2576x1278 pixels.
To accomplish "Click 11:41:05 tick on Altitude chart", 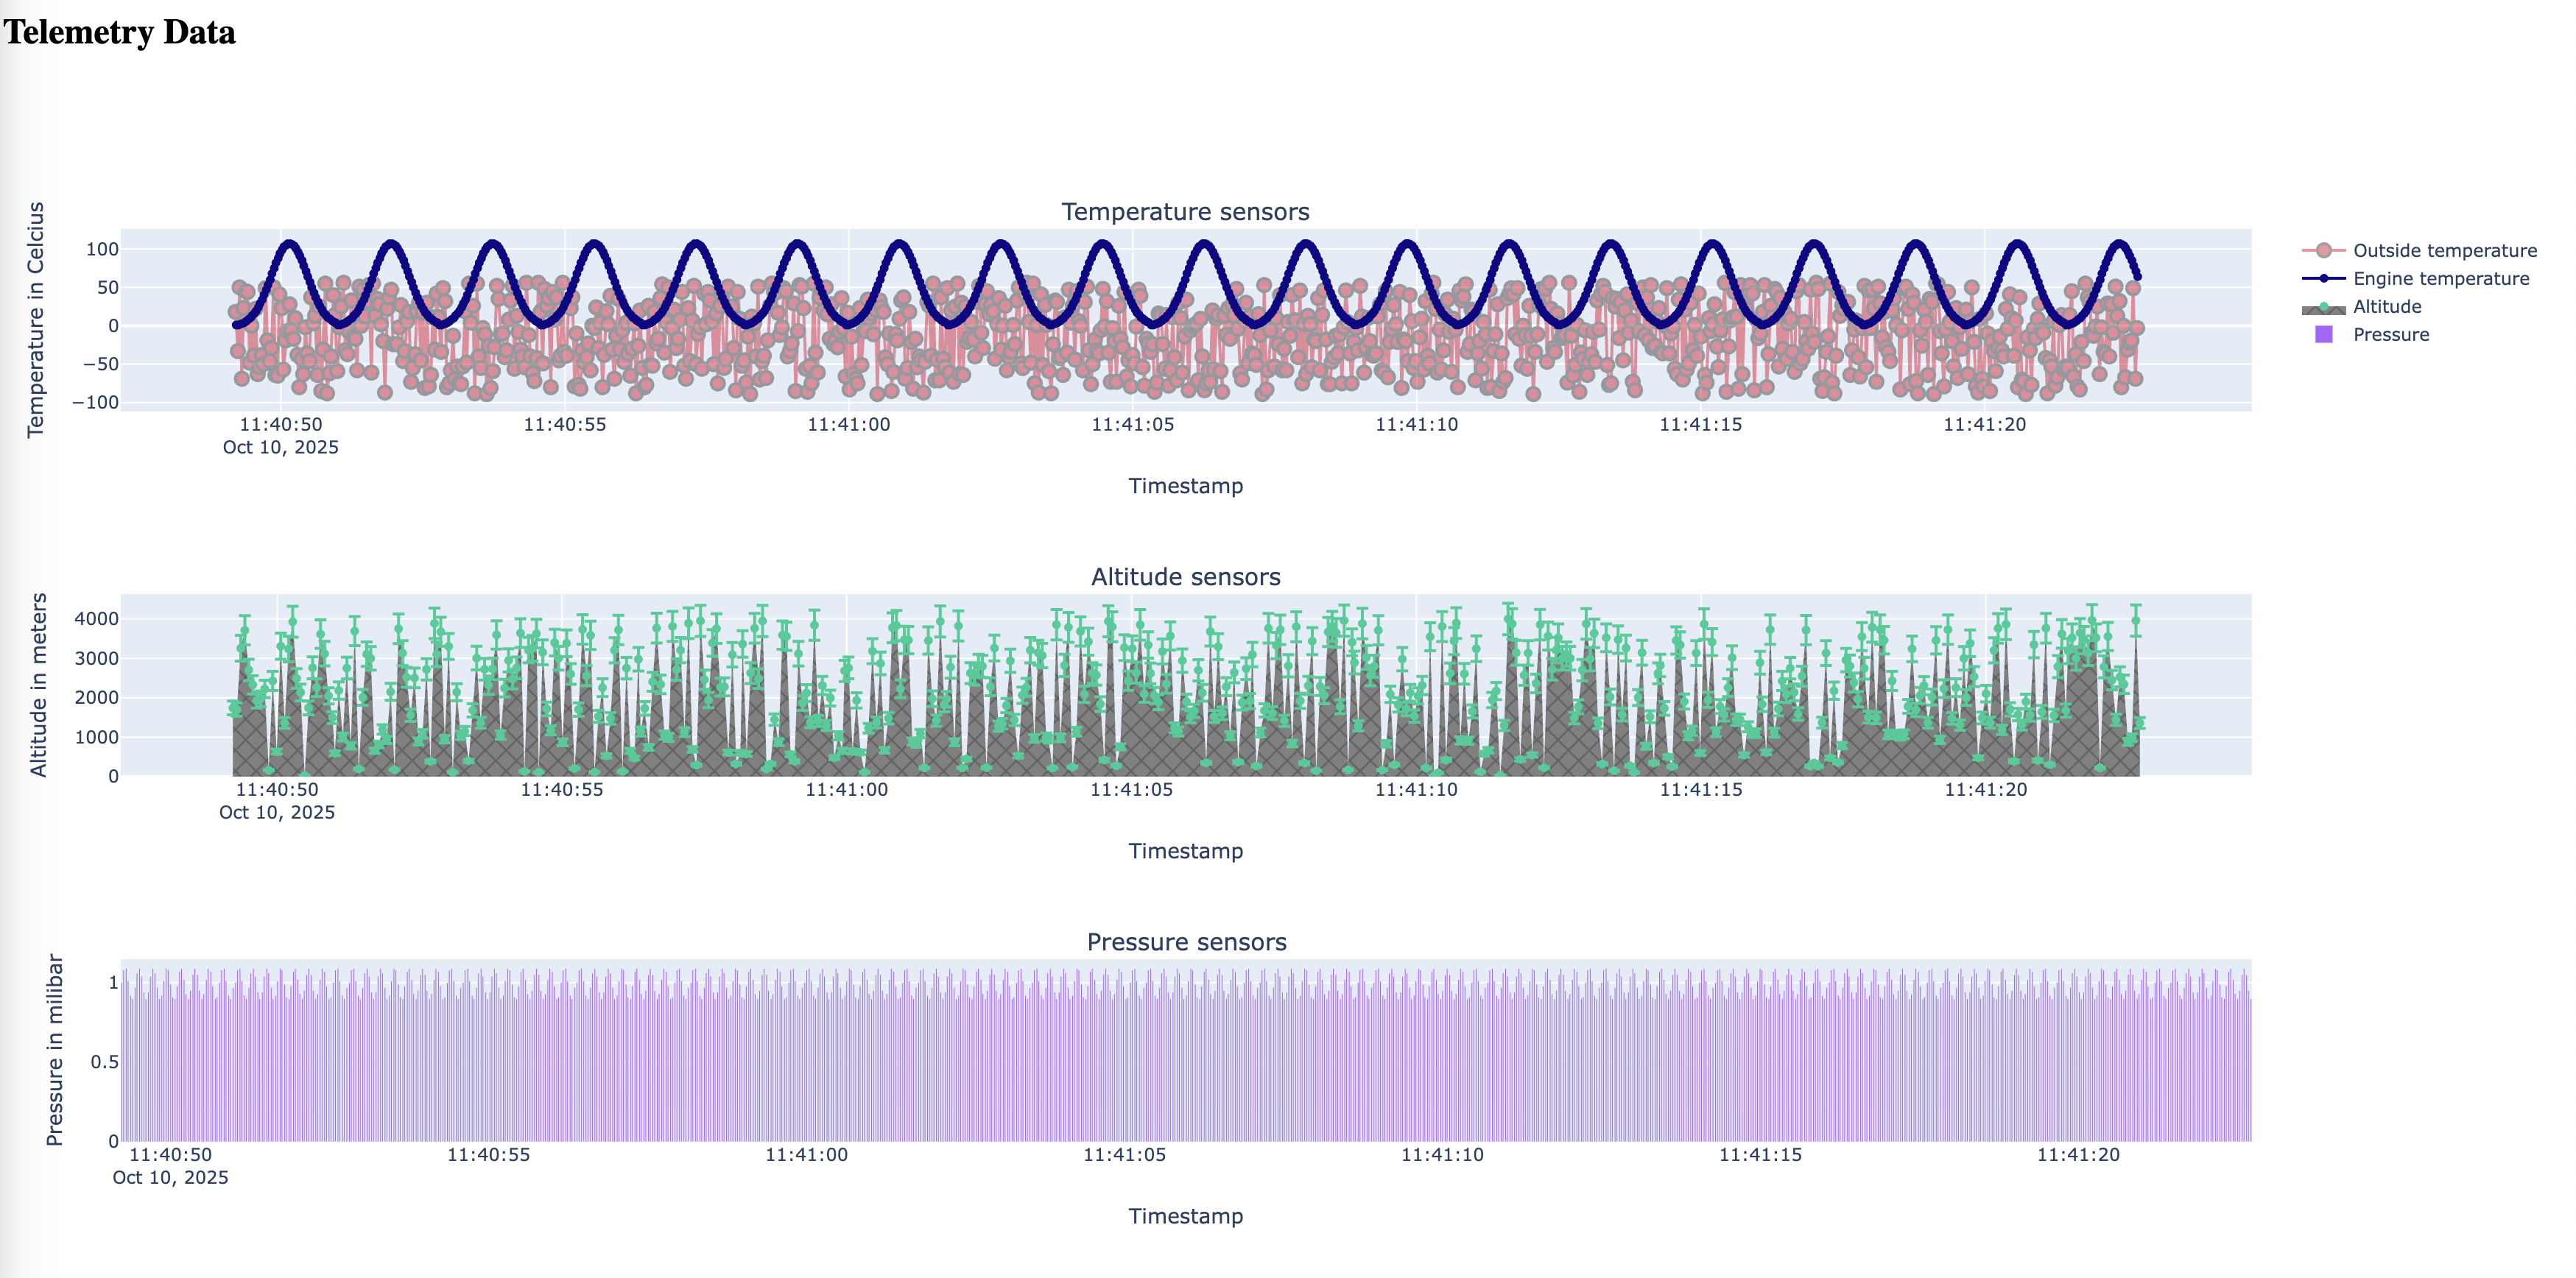I will pos(1132,790).
